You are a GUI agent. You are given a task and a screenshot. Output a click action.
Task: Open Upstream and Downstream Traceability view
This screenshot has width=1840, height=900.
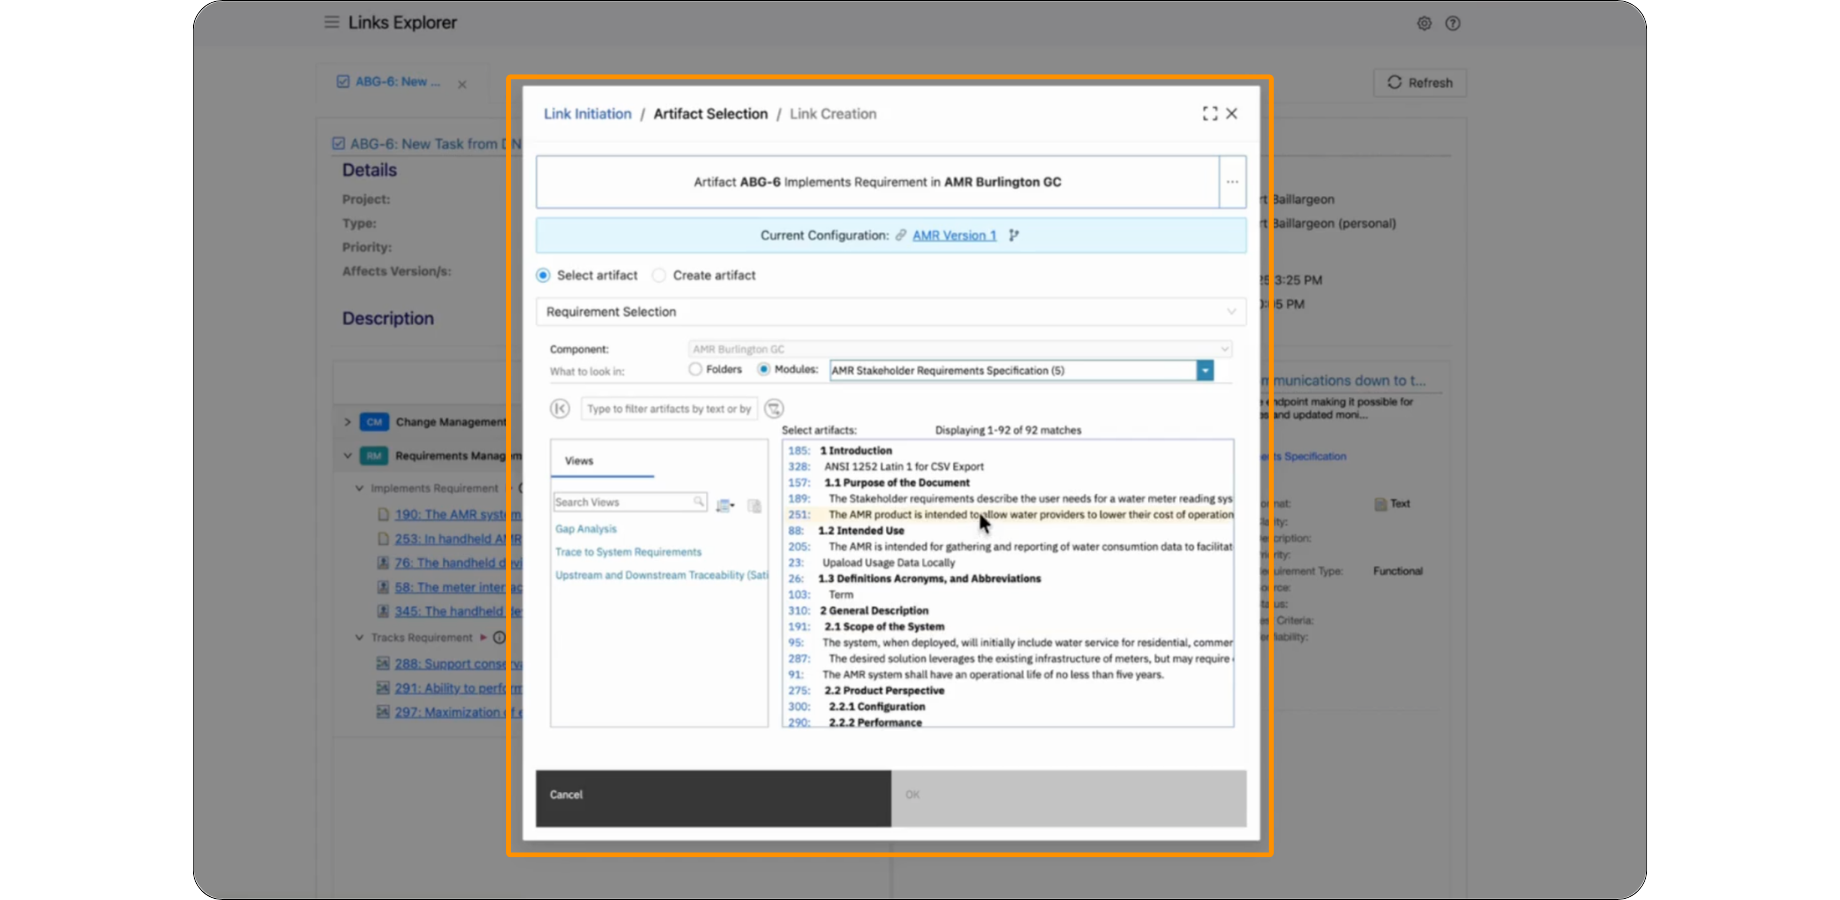click(661, 575)
